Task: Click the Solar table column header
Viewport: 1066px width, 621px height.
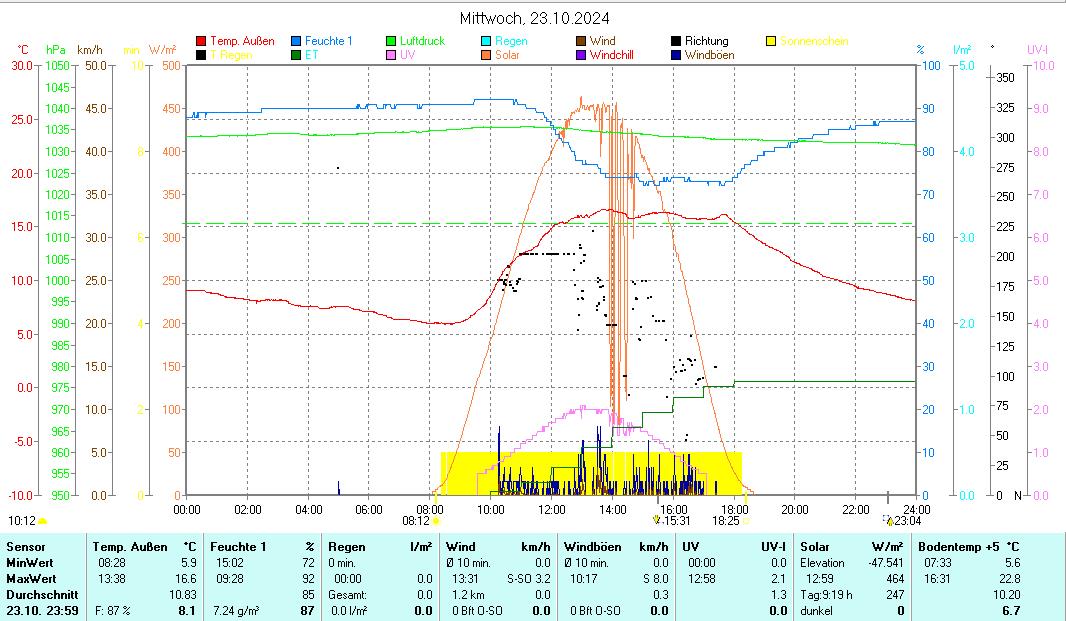Action: (x=815, y=547)
